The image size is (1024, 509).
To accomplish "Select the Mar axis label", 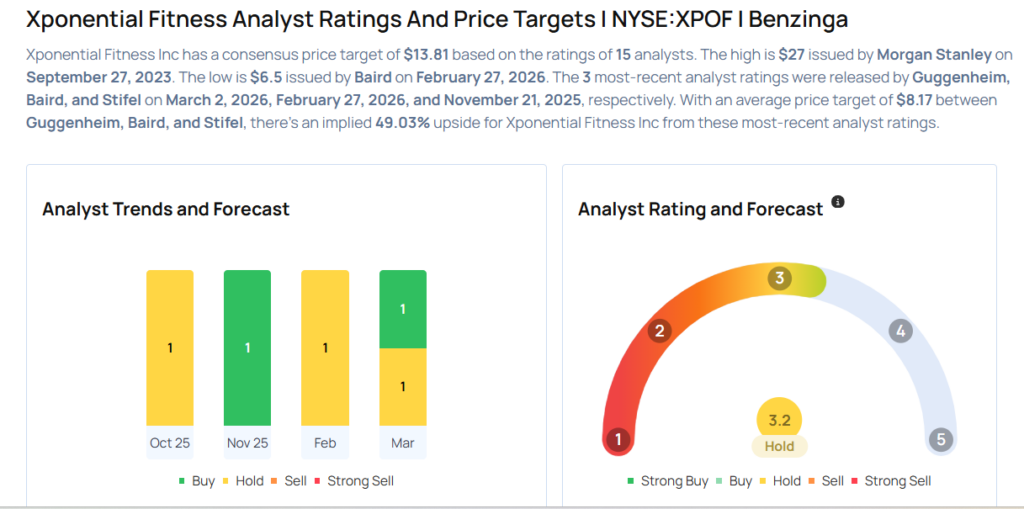I will coord(403,443).
